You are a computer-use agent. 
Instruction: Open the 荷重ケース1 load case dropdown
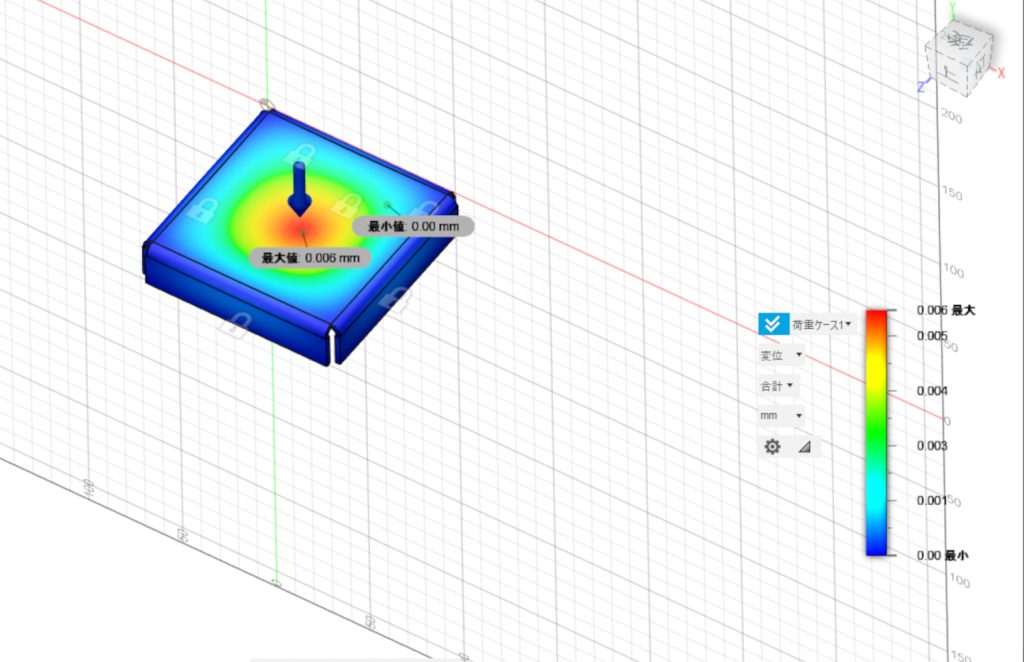[821, 324]
